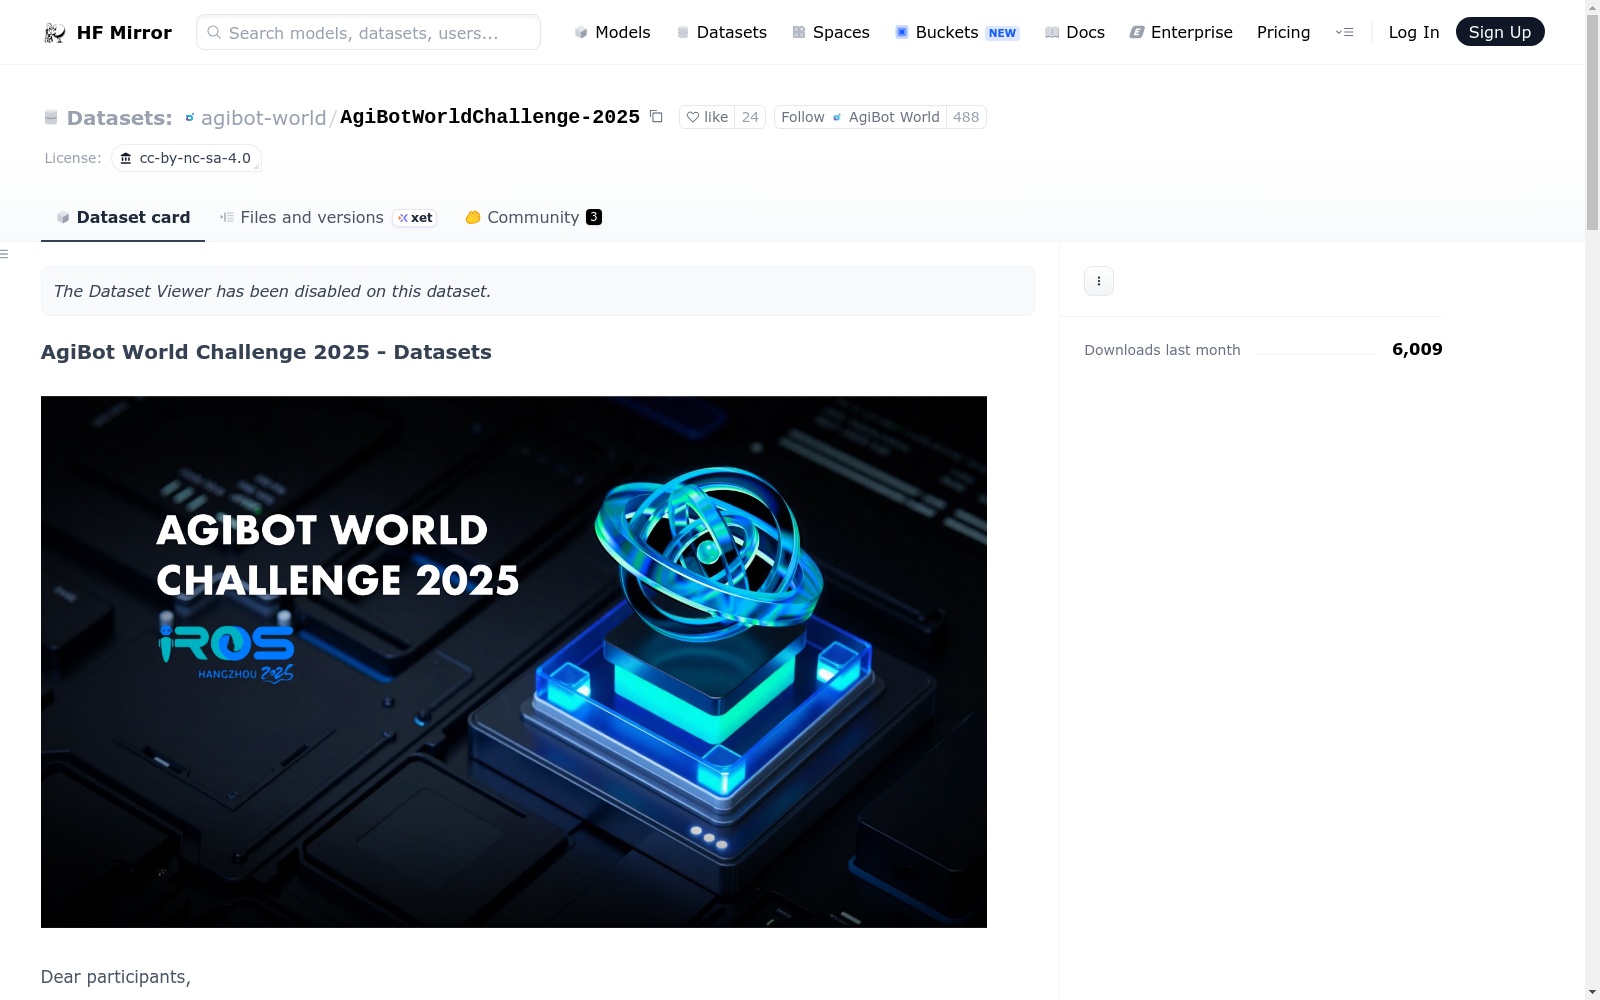
Task: Open the agibot-world organization link
Action: point(263,118)
